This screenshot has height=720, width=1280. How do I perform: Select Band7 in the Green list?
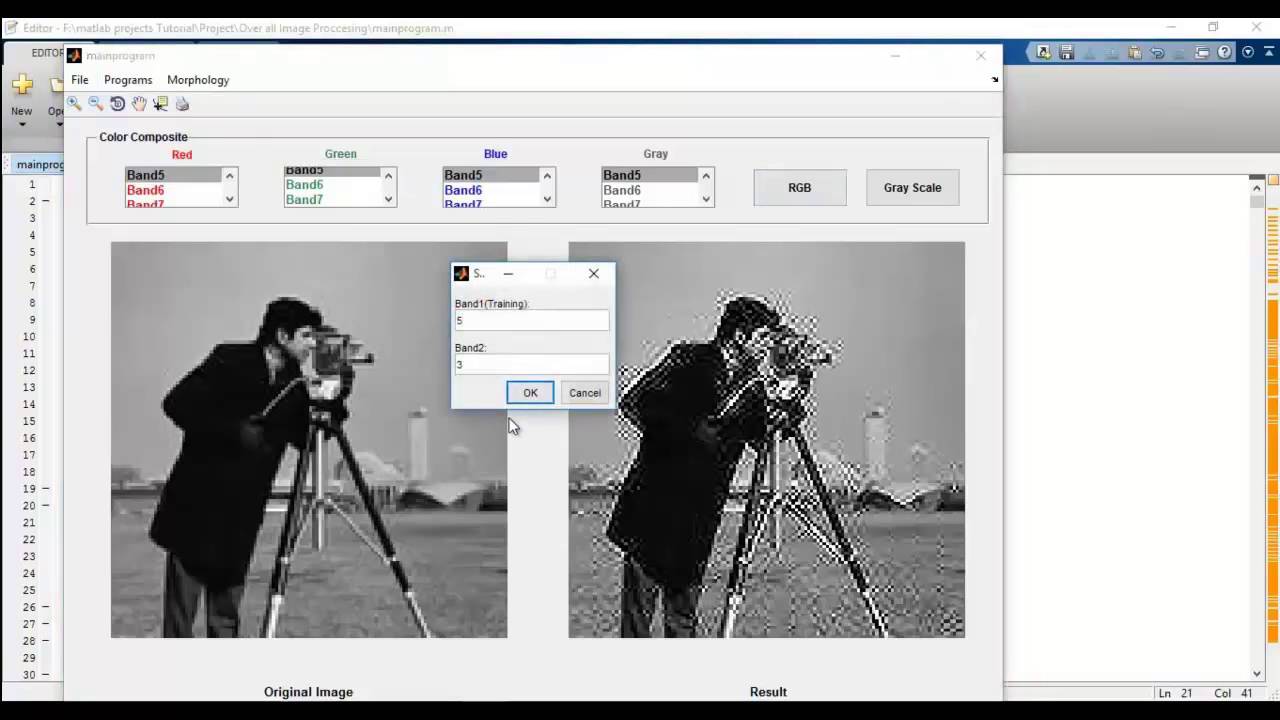[332, 200]
